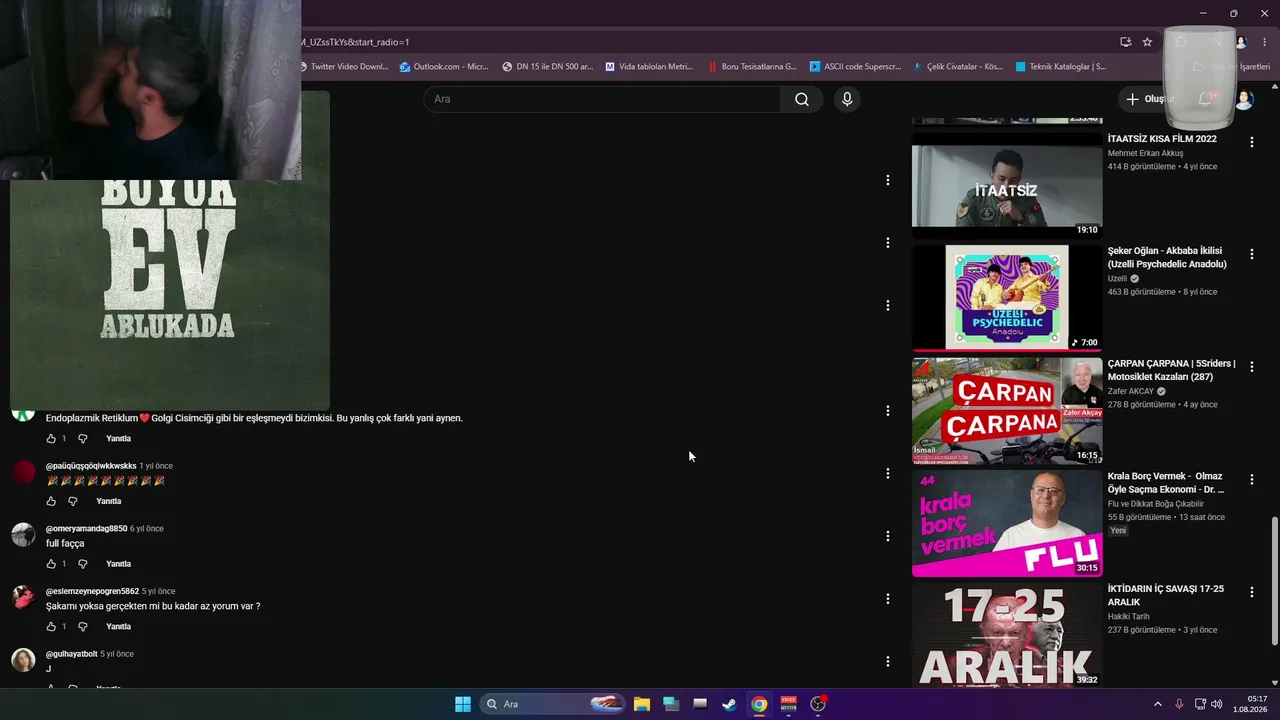Open more options for ÇARPAN ÇARPANA video
This screenshot has height=720, width=1280.
[x=1251, y=367]
